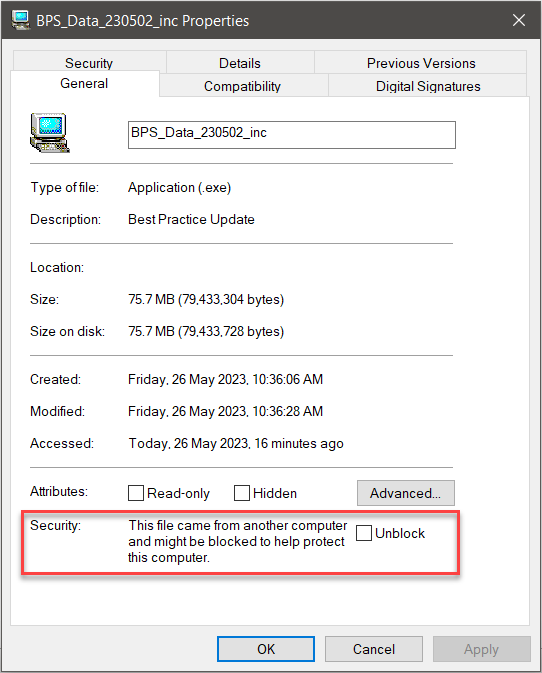
Task: Check the Hidden attribute box
Action: pos(242,493)
